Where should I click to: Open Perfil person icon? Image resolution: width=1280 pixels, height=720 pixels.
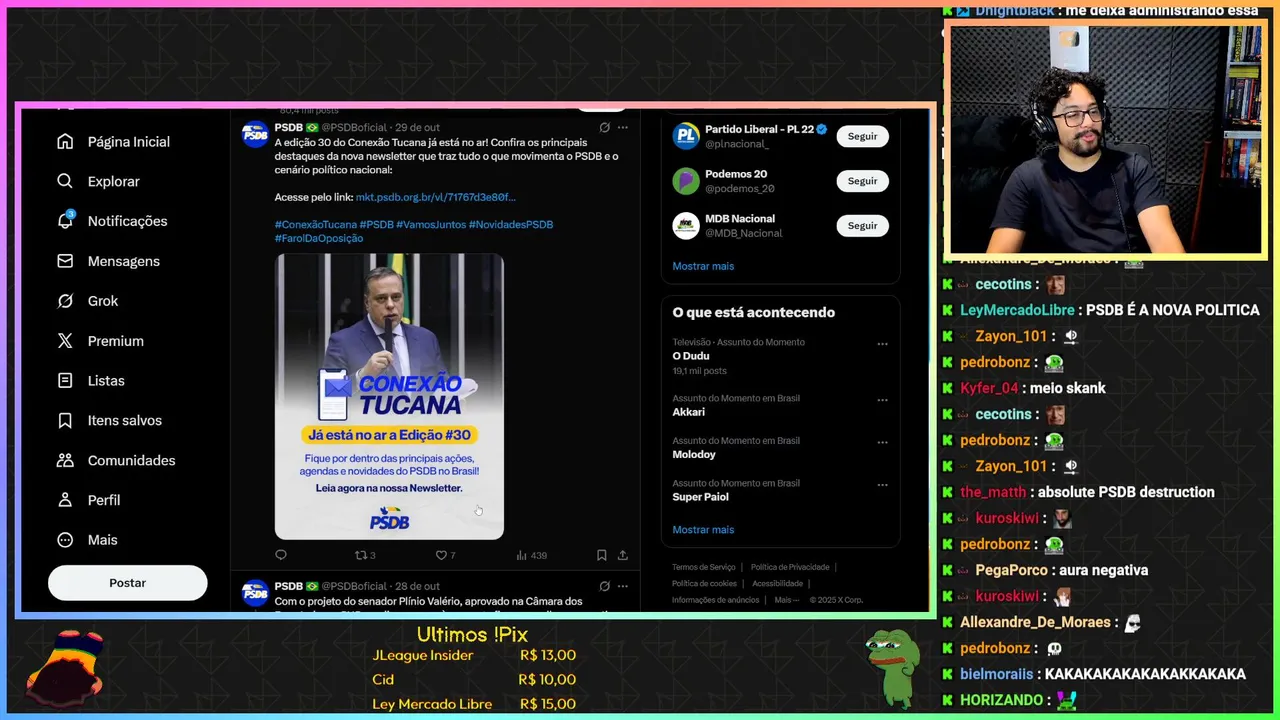click(65, 500)
